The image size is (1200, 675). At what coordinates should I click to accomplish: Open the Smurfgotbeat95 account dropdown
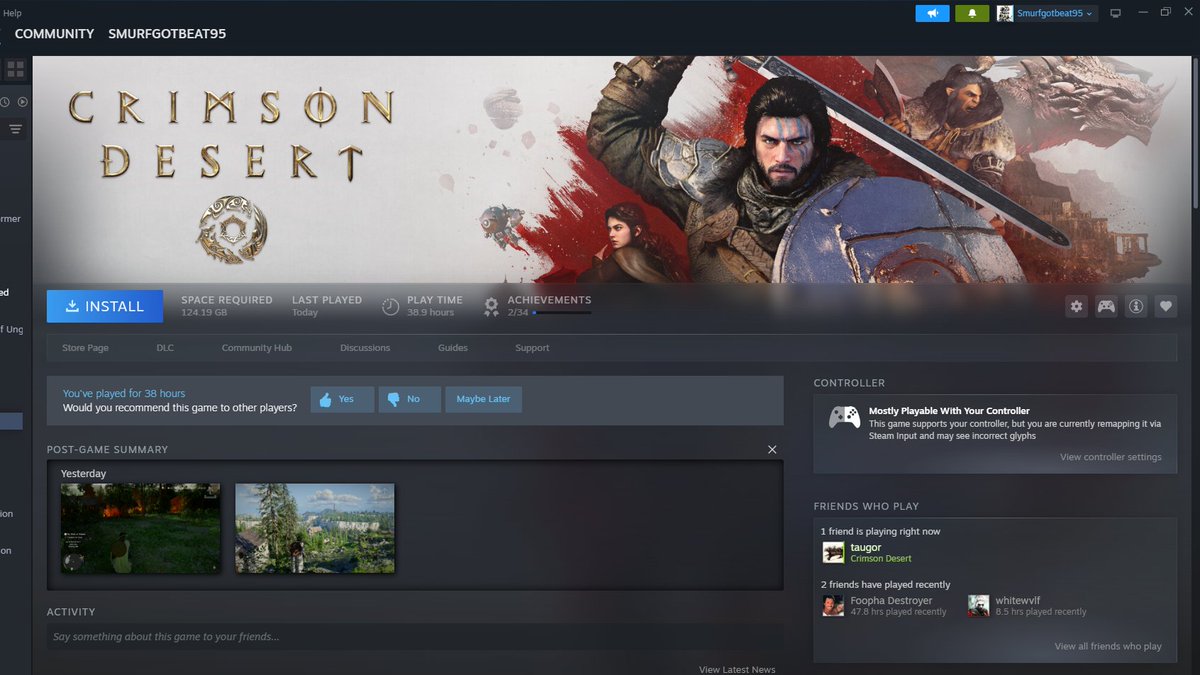(1056, 13)
